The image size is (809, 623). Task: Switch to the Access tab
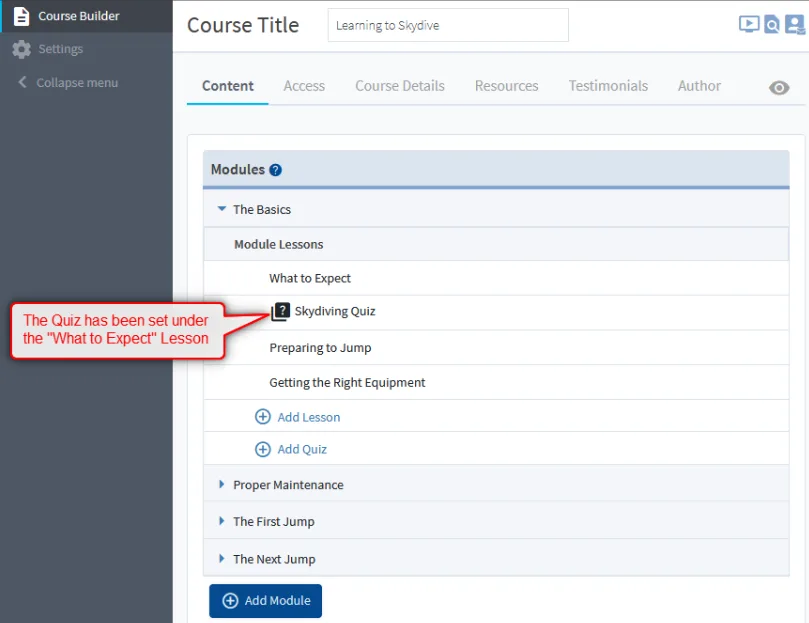click(304, 86)
